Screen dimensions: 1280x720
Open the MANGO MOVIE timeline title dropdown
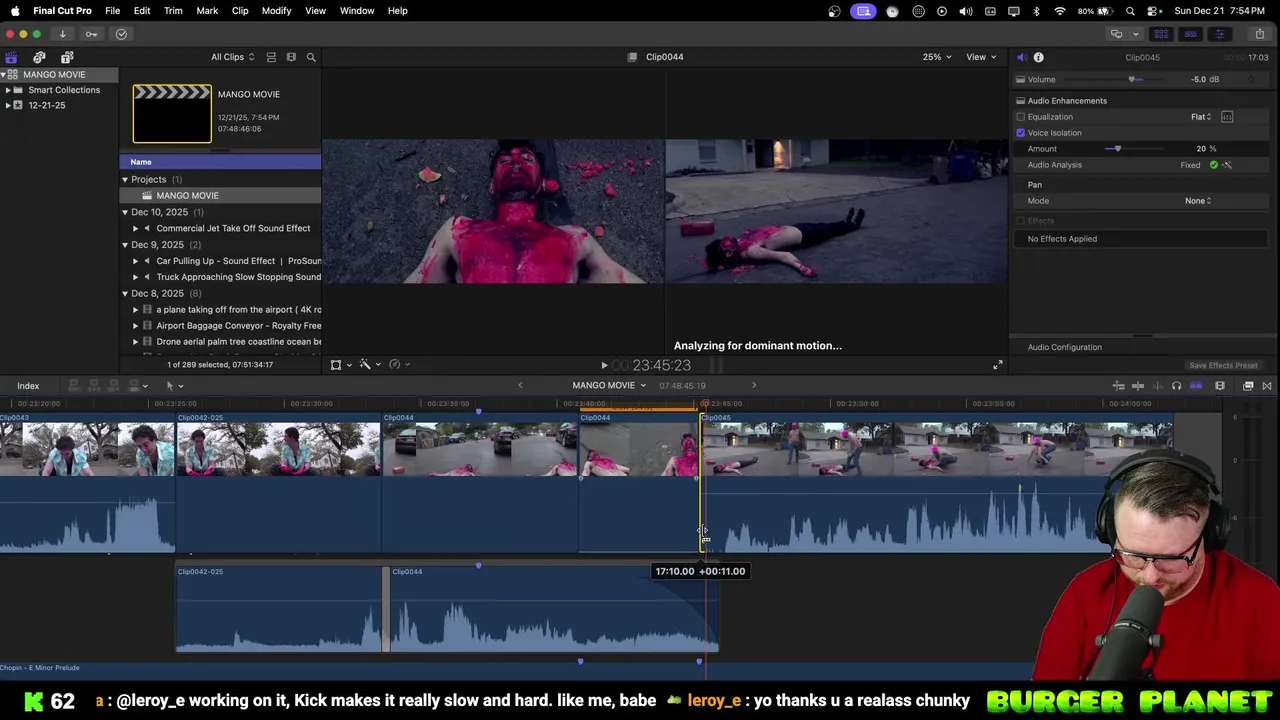pyautogui.click(x=609, y=386)
